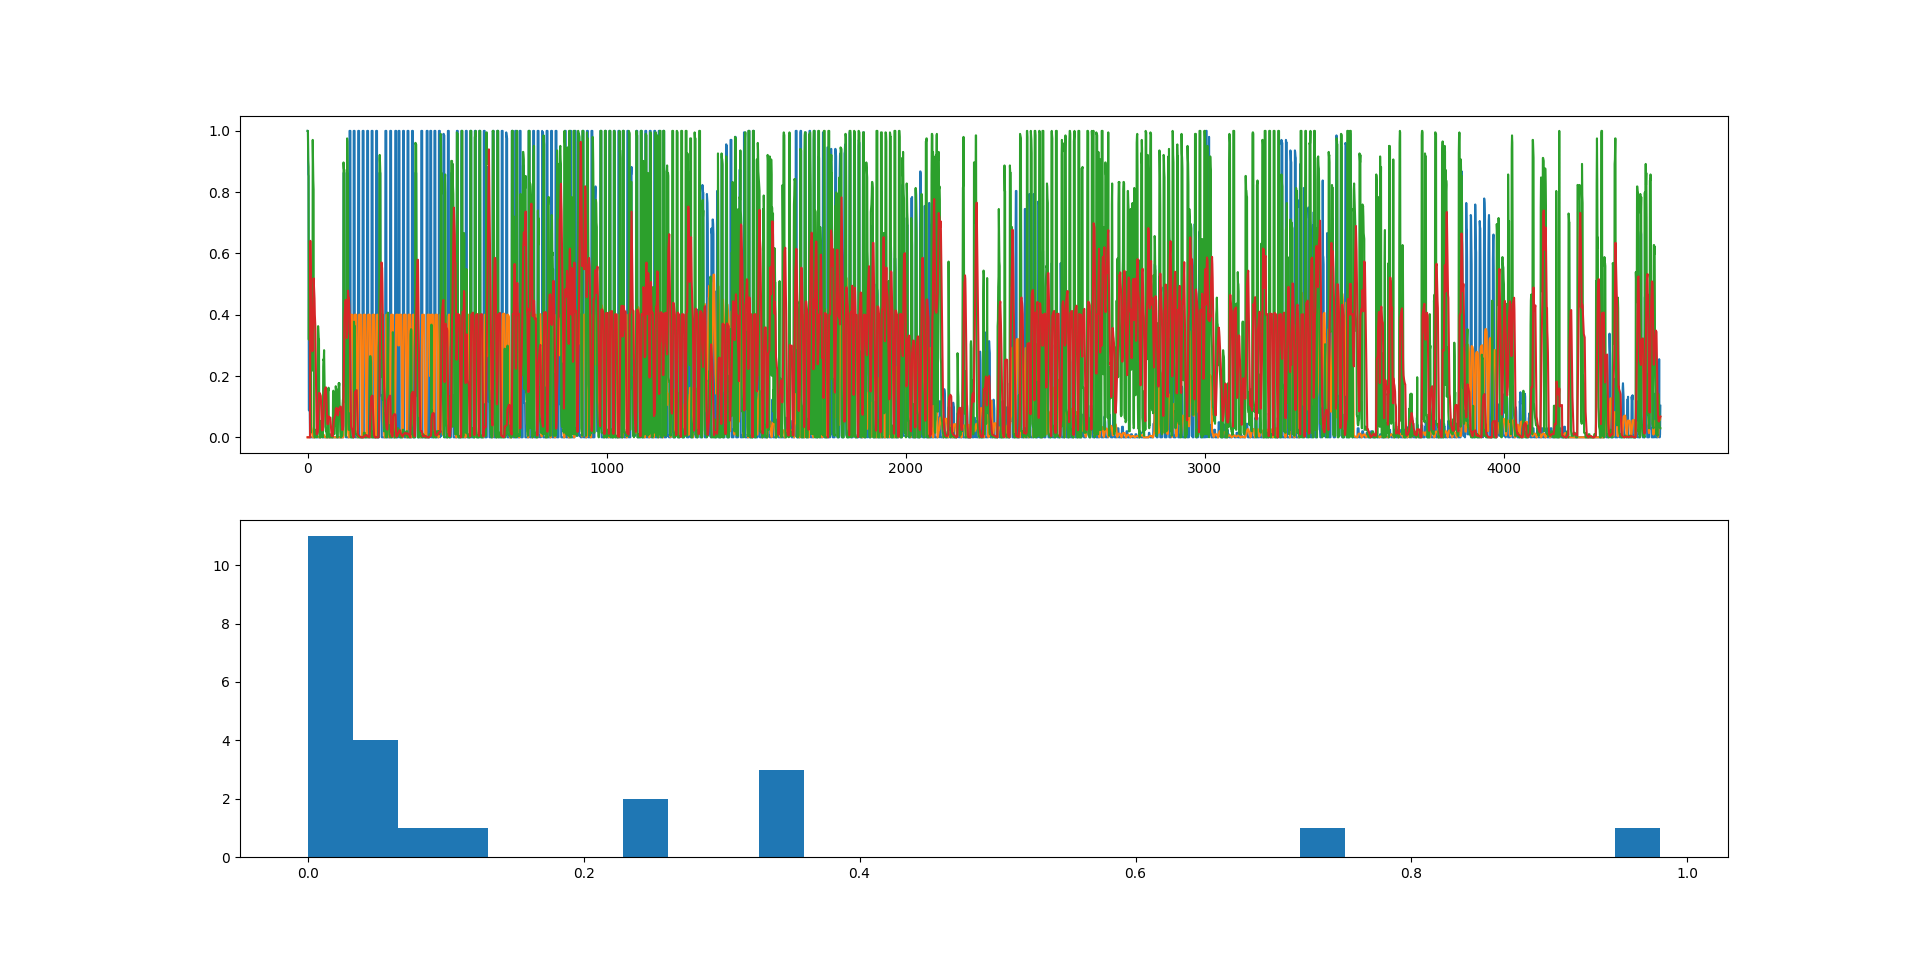This screenshot has height=963, width=1920.
Task: Select the height-3 histogram bar near 0.35
Action: coord(781,813)
